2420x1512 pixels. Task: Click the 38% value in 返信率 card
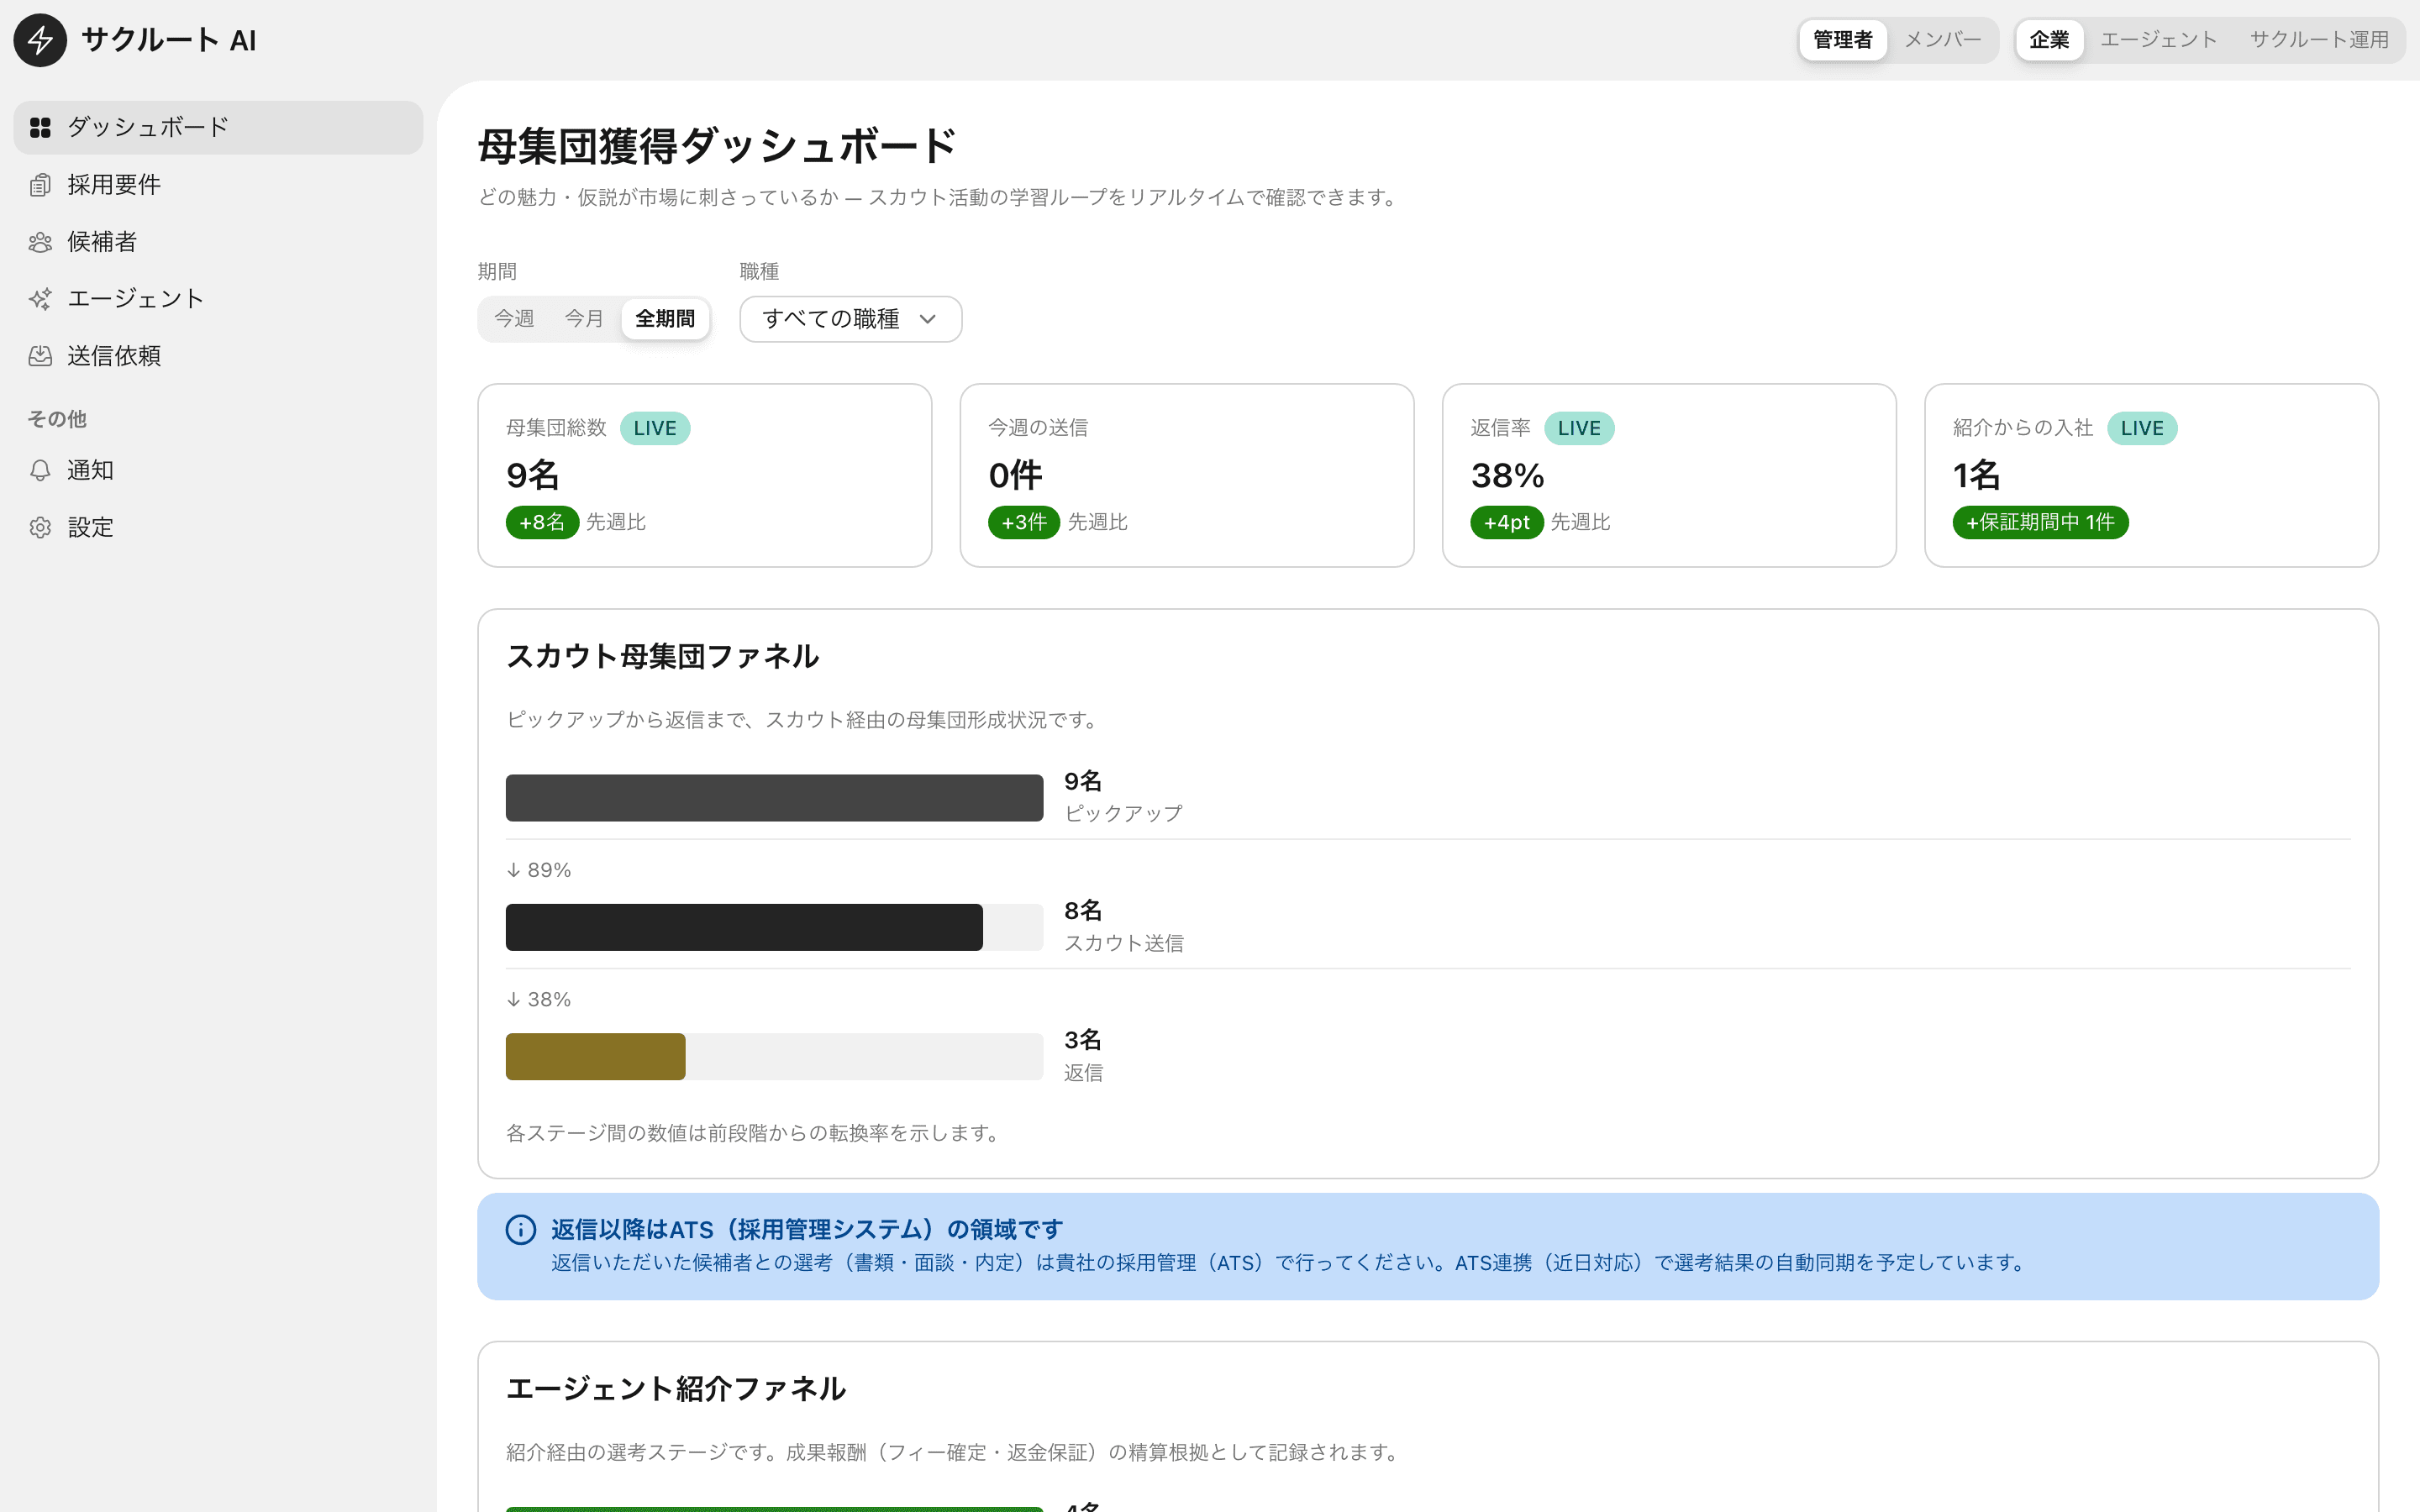[1507, 476]
